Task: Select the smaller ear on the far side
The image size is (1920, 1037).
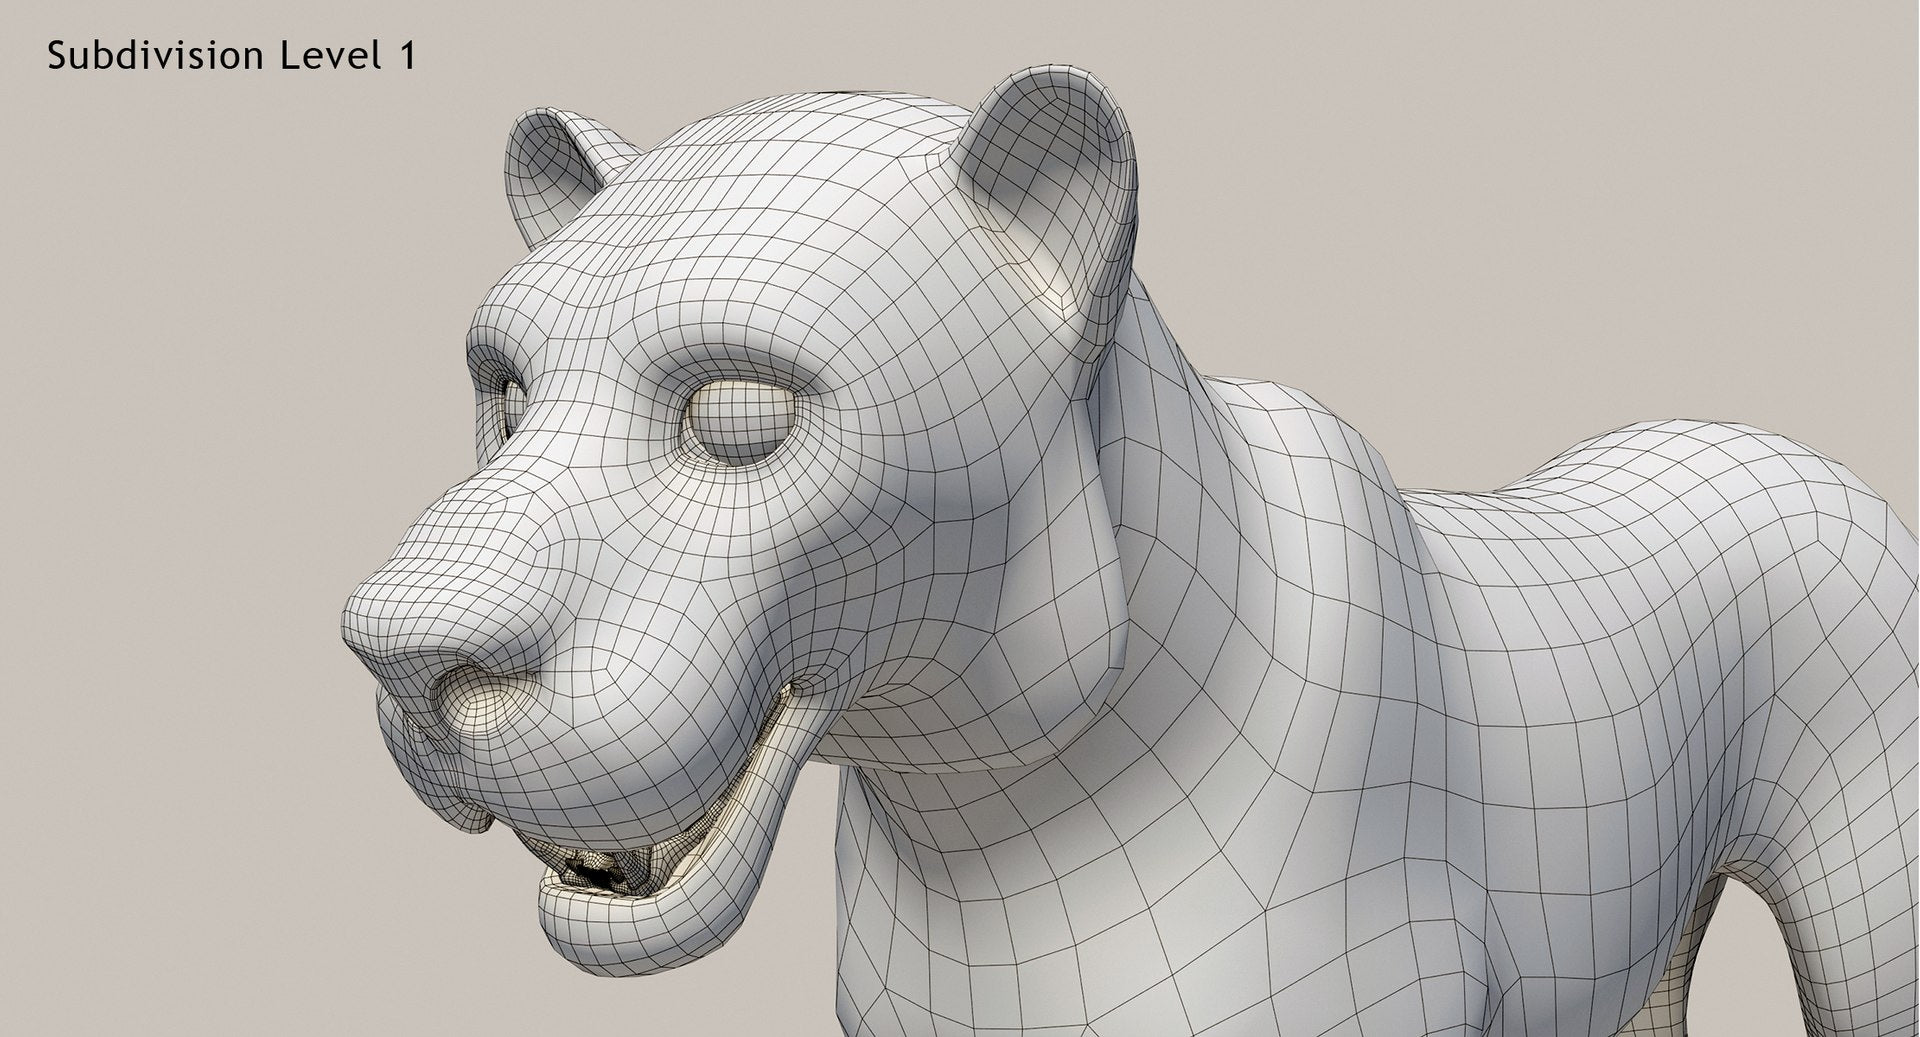Action: [x=550, y=170]
